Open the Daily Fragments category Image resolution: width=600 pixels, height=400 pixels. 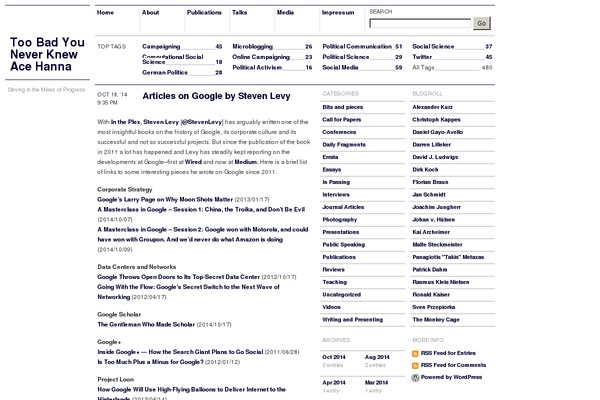pyautogui.click(x=344, y=145)
